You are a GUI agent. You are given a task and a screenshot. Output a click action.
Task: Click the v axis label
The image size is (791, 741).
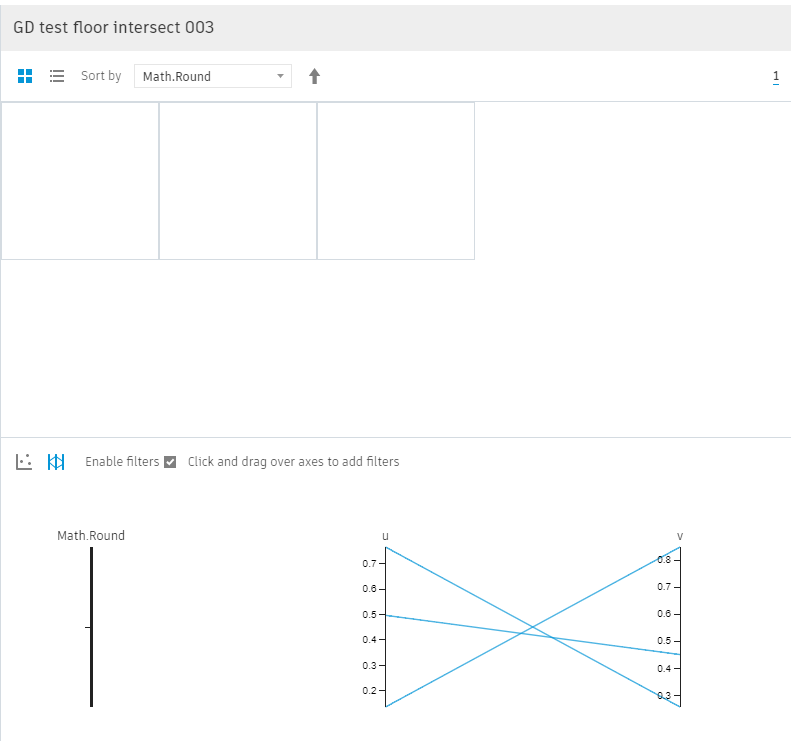point(680,536)
